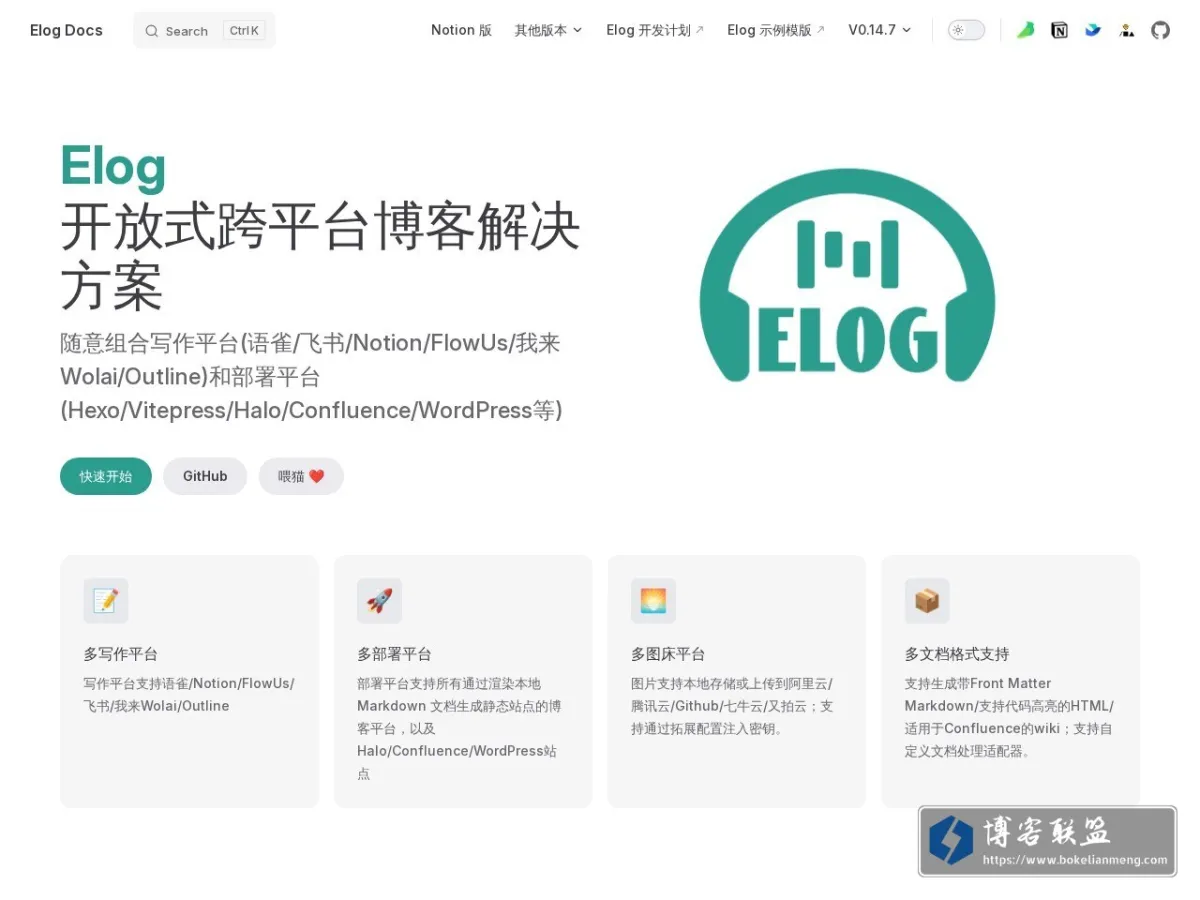The image size is (1200, 900).
Task: Click the 多写作平台 card title
Action: (121, 654)
